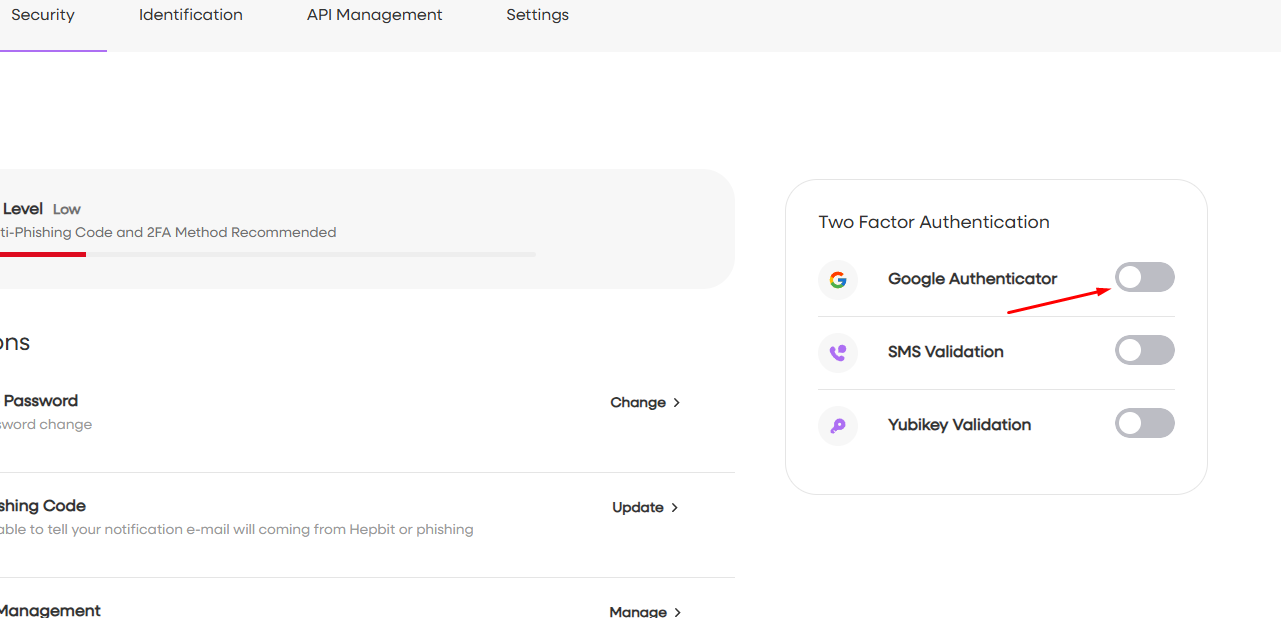1281x618 pixels.
Task: Switch to the Identification tab
Action: point(191,15)
